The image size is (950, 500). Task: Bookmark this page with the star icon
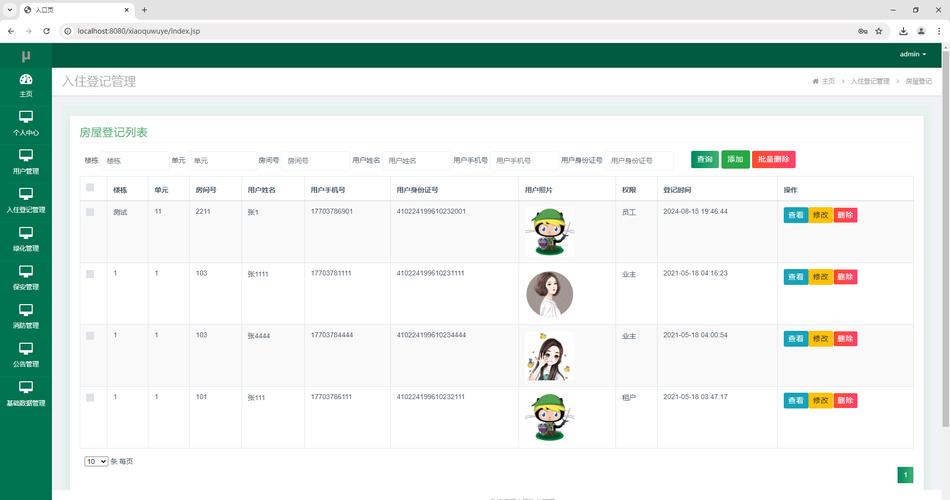pos(879,31)
